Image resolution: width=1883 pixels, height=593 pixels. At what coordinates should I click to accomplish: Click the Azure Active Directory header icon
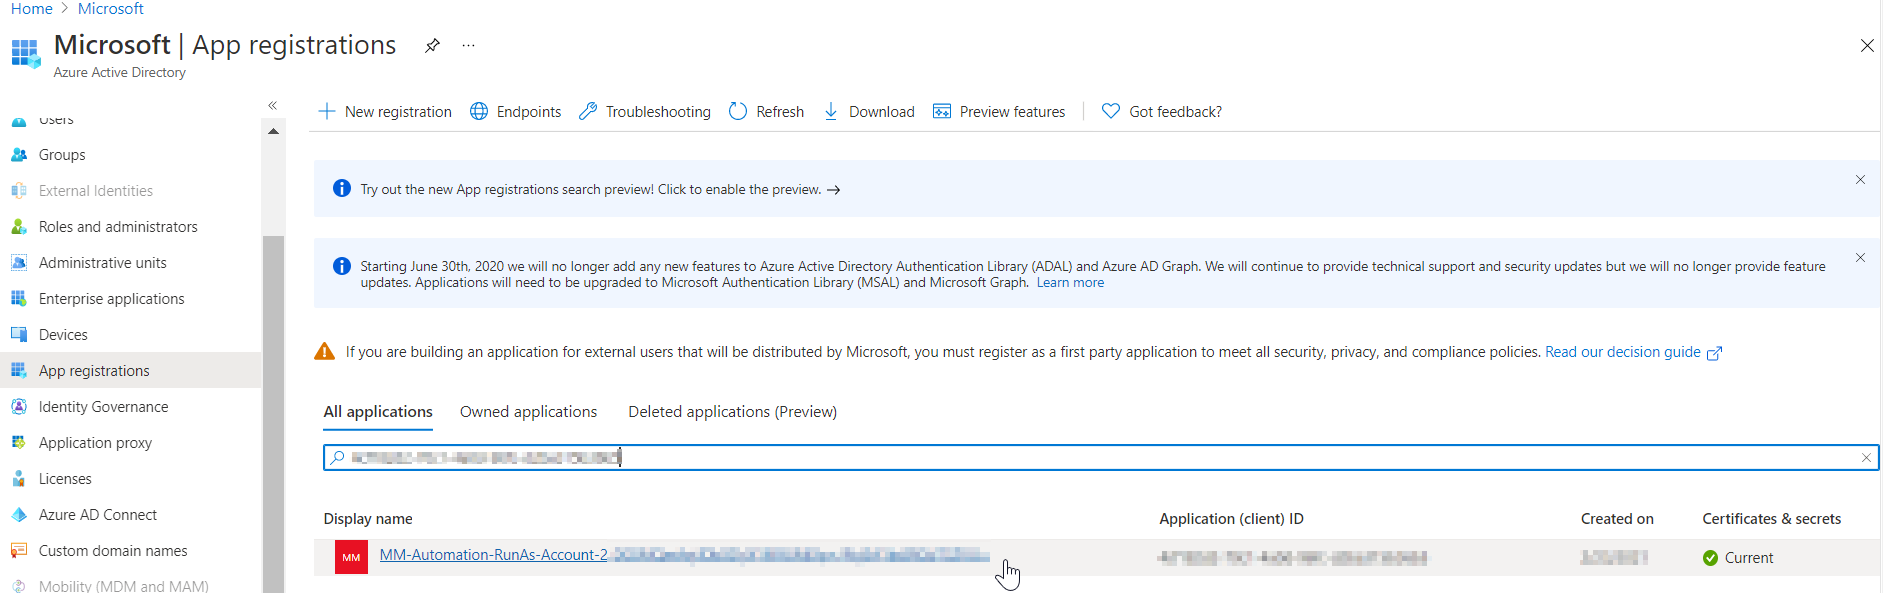26,54
